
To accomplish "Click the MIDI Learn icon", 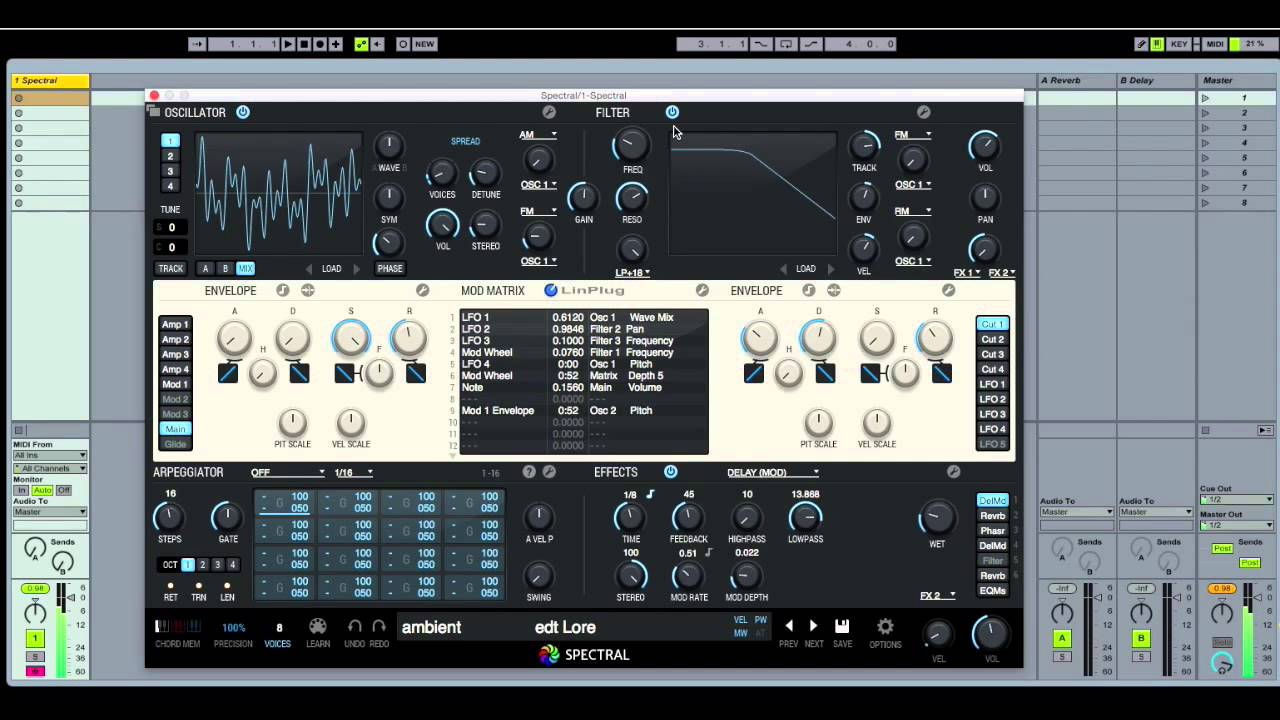I will pos(318,627).
